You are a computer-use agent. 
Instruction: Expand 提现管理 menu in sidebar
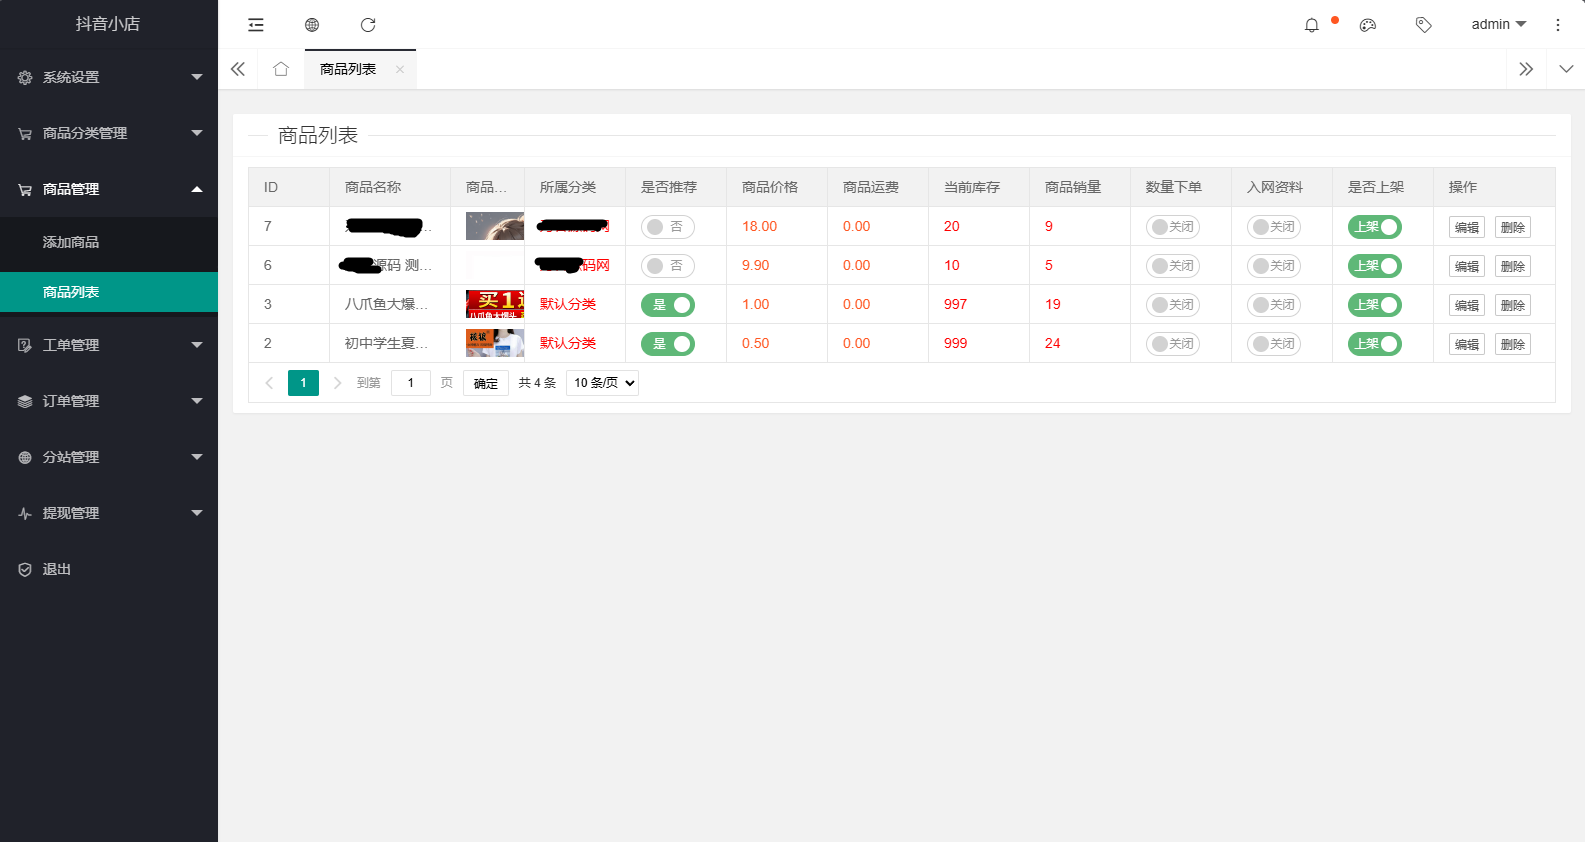tap(109, 513)
